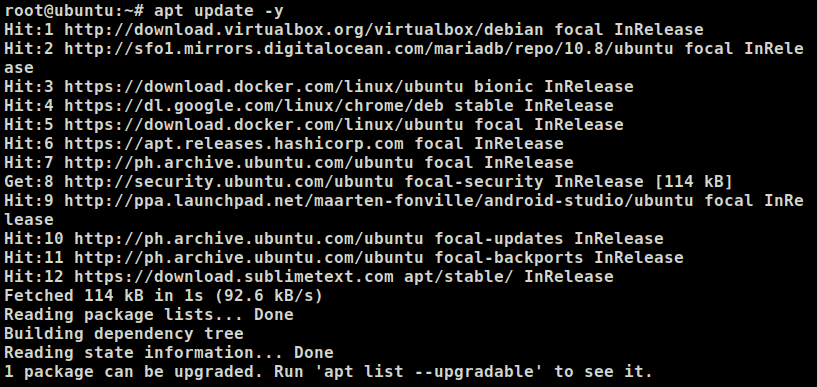The width and height of the screenshot is (817, 387).
Task: Click the 'Building dependency tree' line
Action: coord(124,334)
